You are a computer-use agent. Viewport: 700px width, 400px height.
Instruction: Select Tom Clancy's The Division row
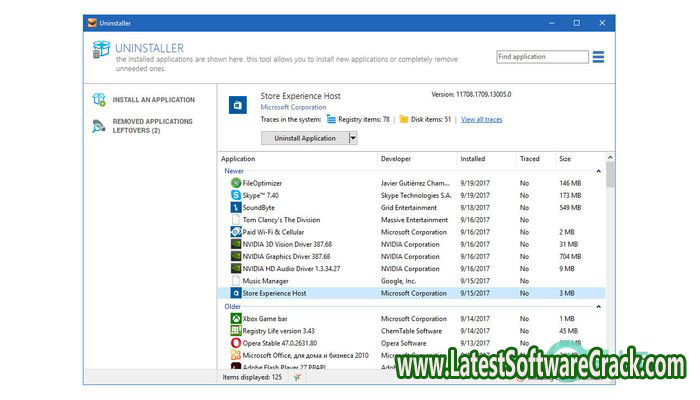(412, 220)
